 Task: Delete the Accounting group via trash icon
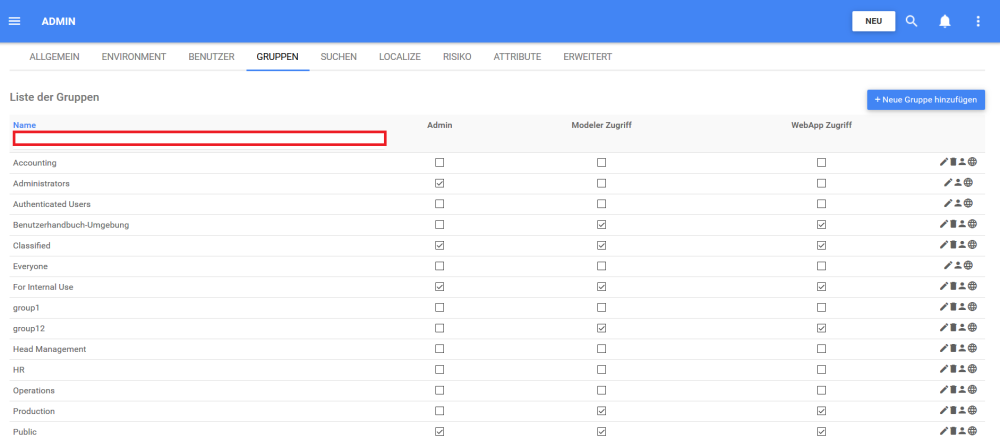(x=953, y=163)
